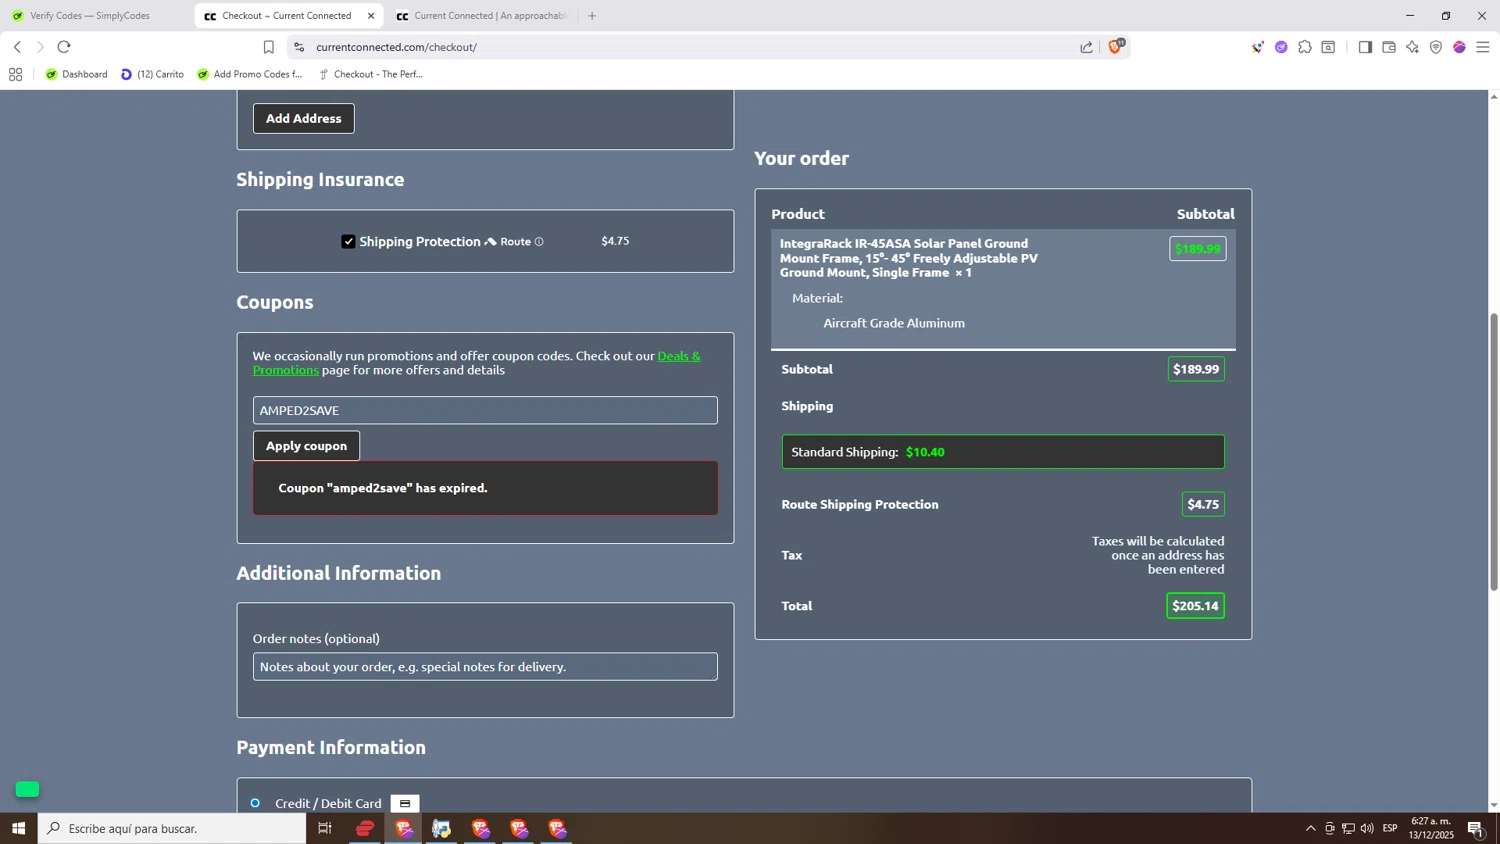Open the profile avatar icon
1500x844 pixels.
[x=1459, y=47]
